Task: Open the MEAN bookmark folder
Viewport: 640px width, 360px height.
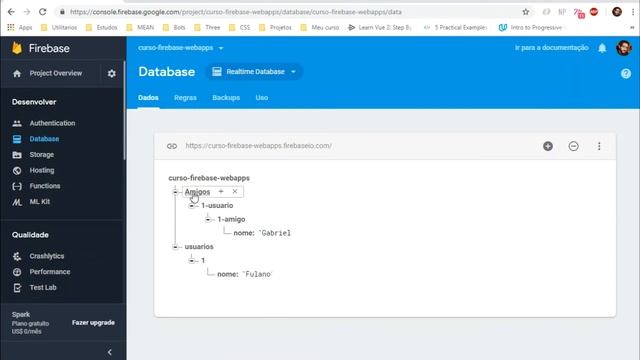Action: point(140,27)
